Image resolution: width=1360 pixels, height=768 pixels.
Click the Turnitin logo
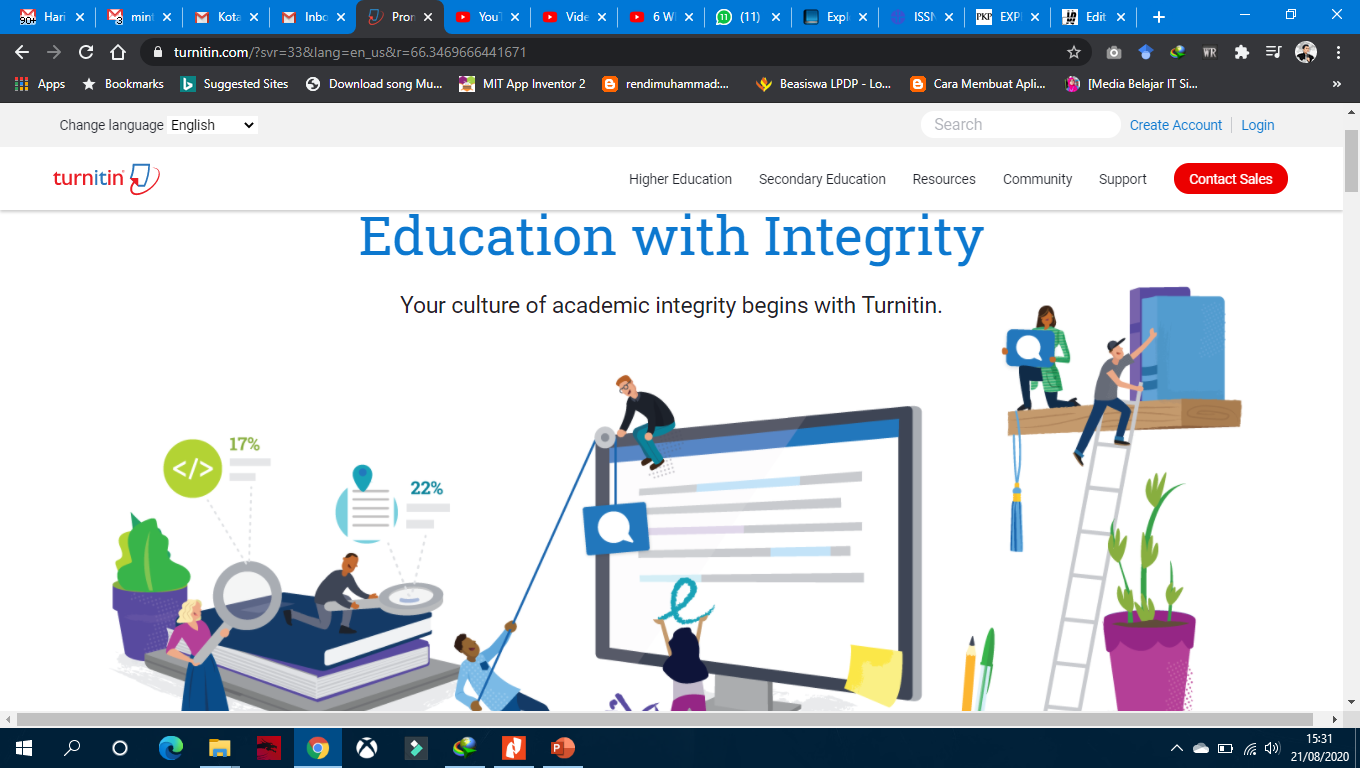(106, 179)
